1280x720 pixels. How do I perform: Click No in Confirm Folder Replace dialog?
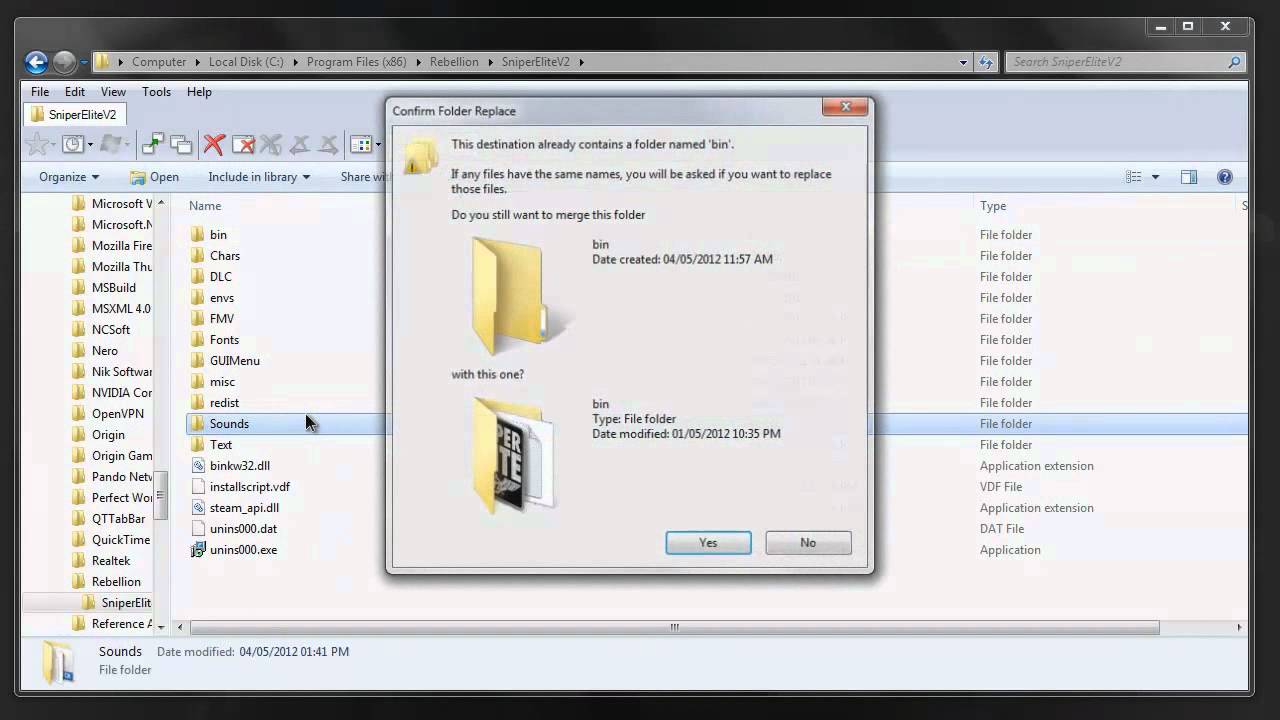(808, 542)
